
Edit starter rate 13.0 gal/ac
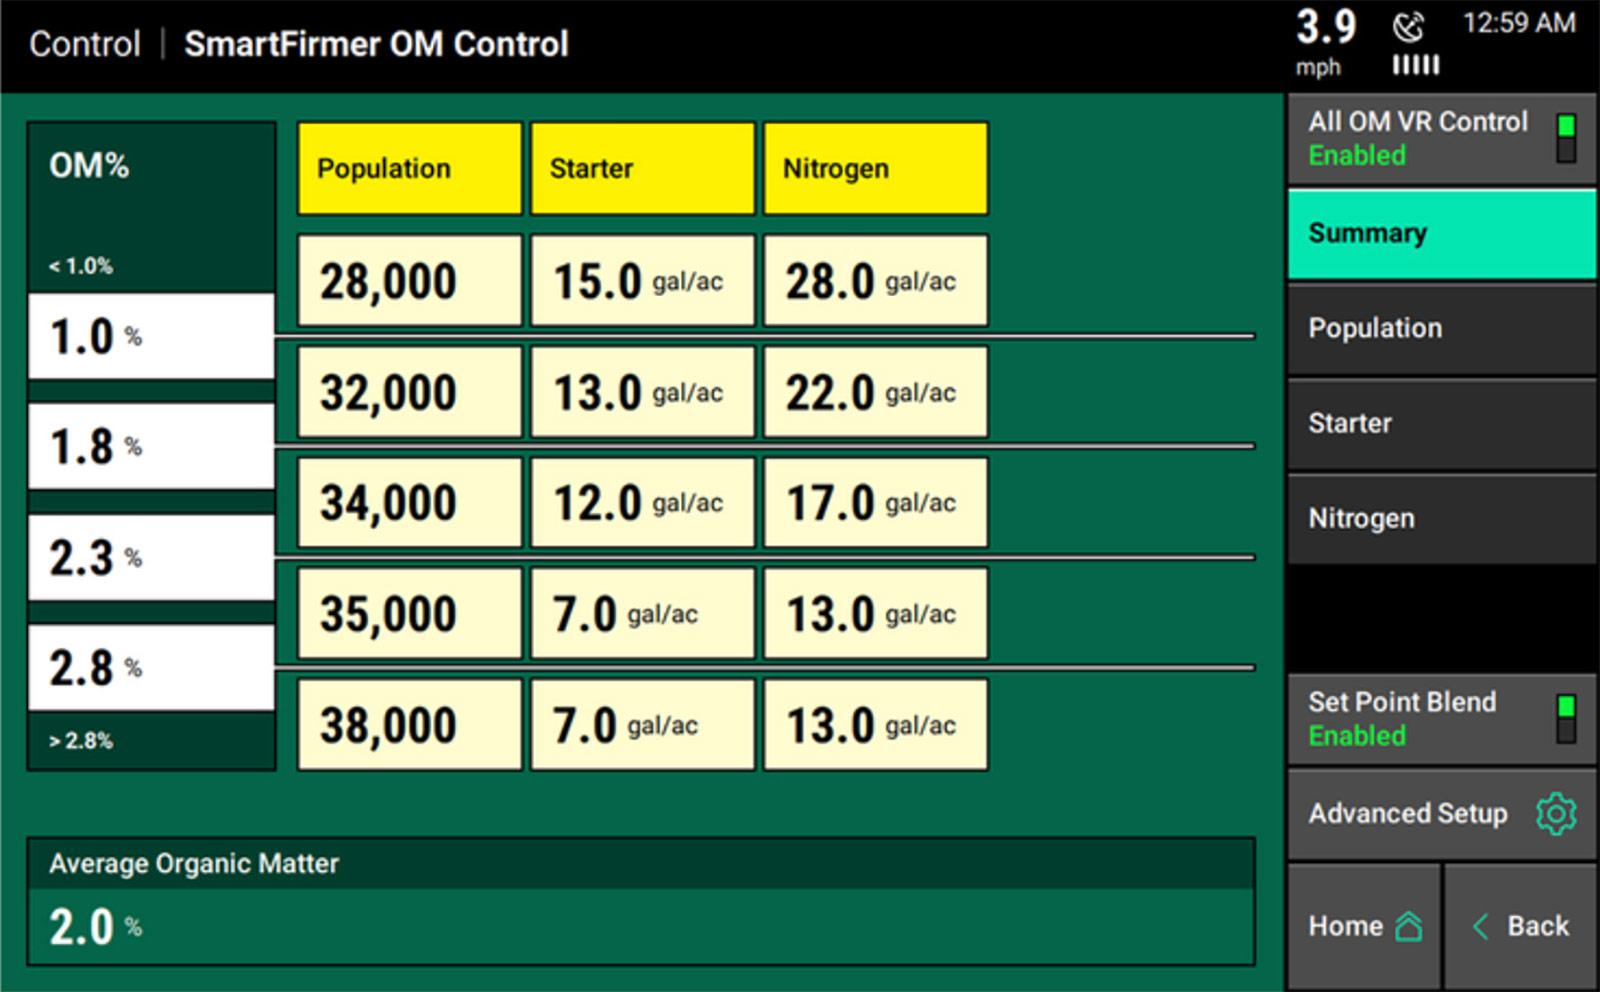tap(642, 392)
